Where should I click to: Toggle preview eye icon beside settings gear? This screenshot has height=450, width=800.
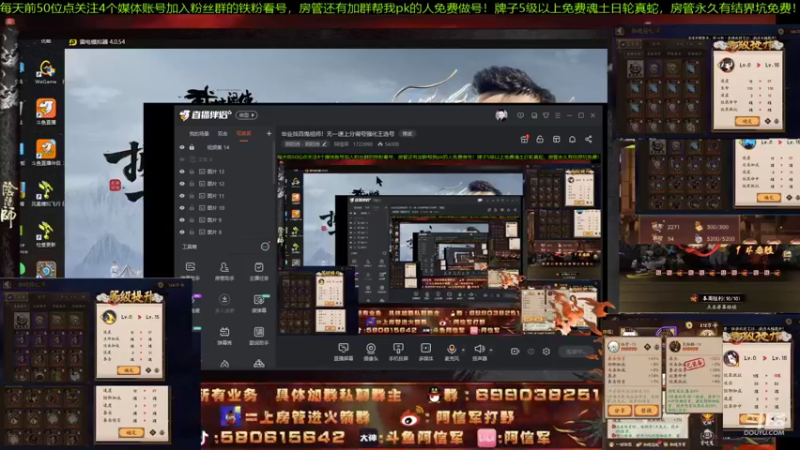pos(531,352)
